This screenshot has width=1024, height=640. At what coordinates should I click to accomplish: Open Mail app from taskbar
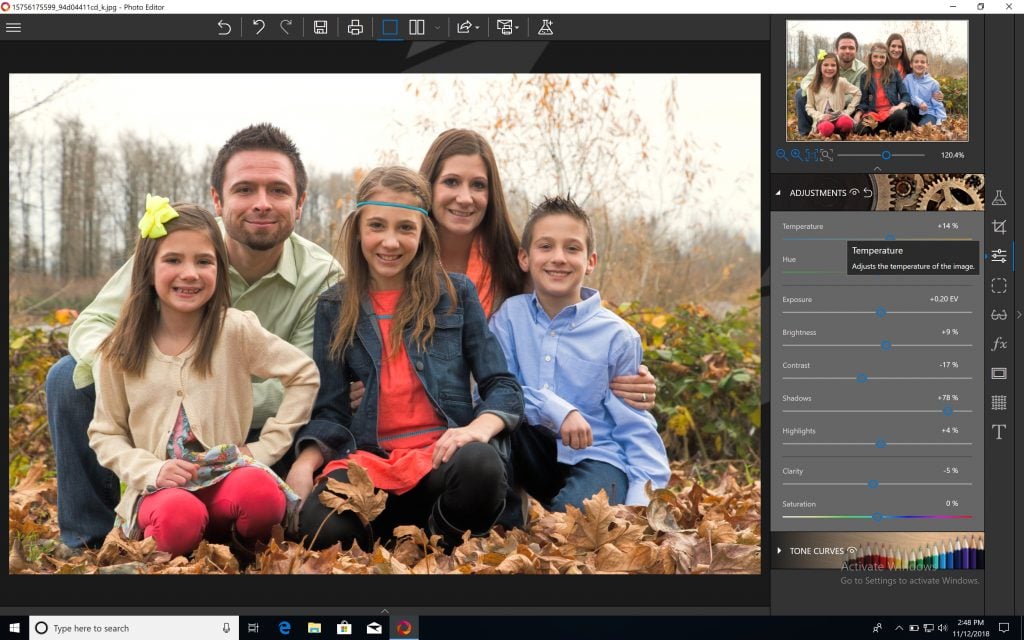(374, 628)
